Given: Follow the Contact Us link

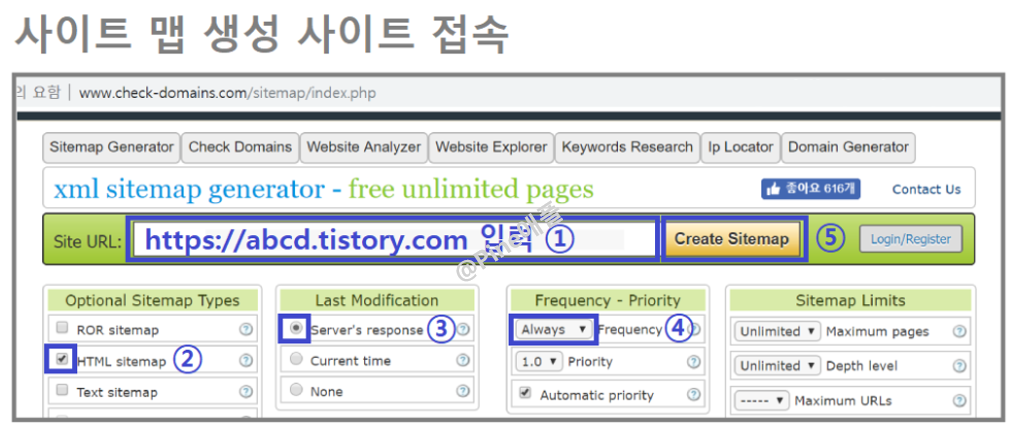Looking at the screenshot, I should point(926,189).
